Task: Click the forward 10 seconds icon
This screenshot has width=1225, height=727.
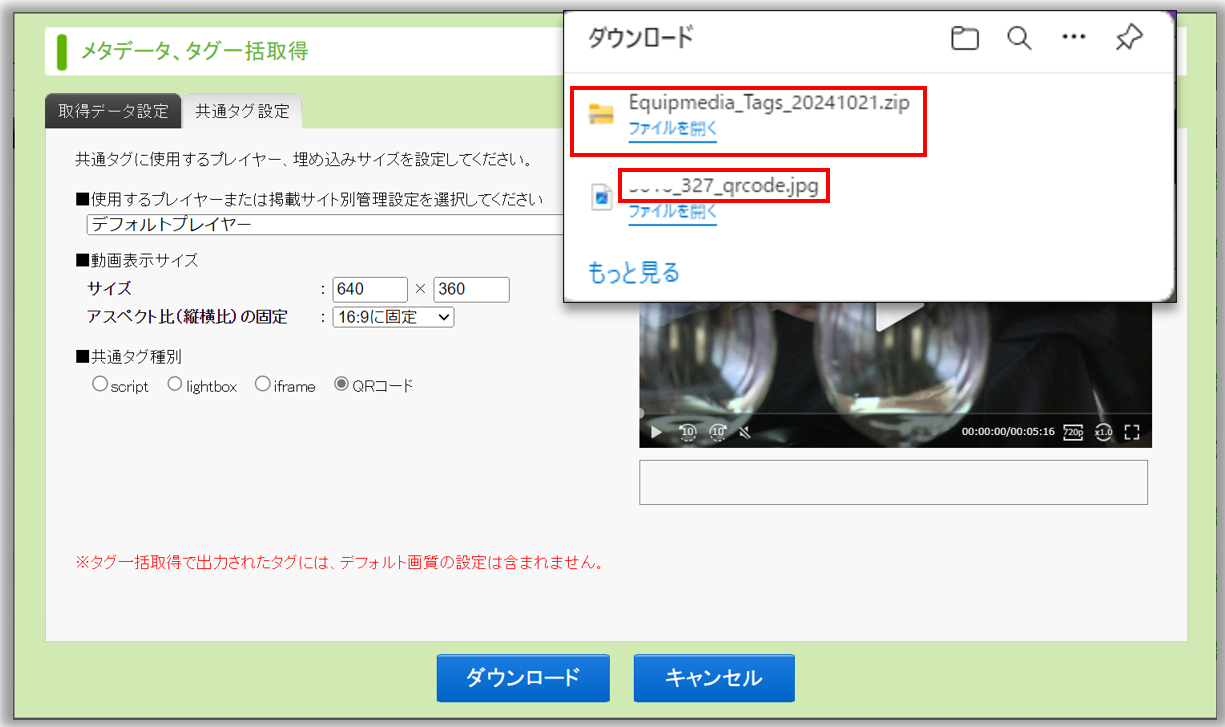Action: 717,432
